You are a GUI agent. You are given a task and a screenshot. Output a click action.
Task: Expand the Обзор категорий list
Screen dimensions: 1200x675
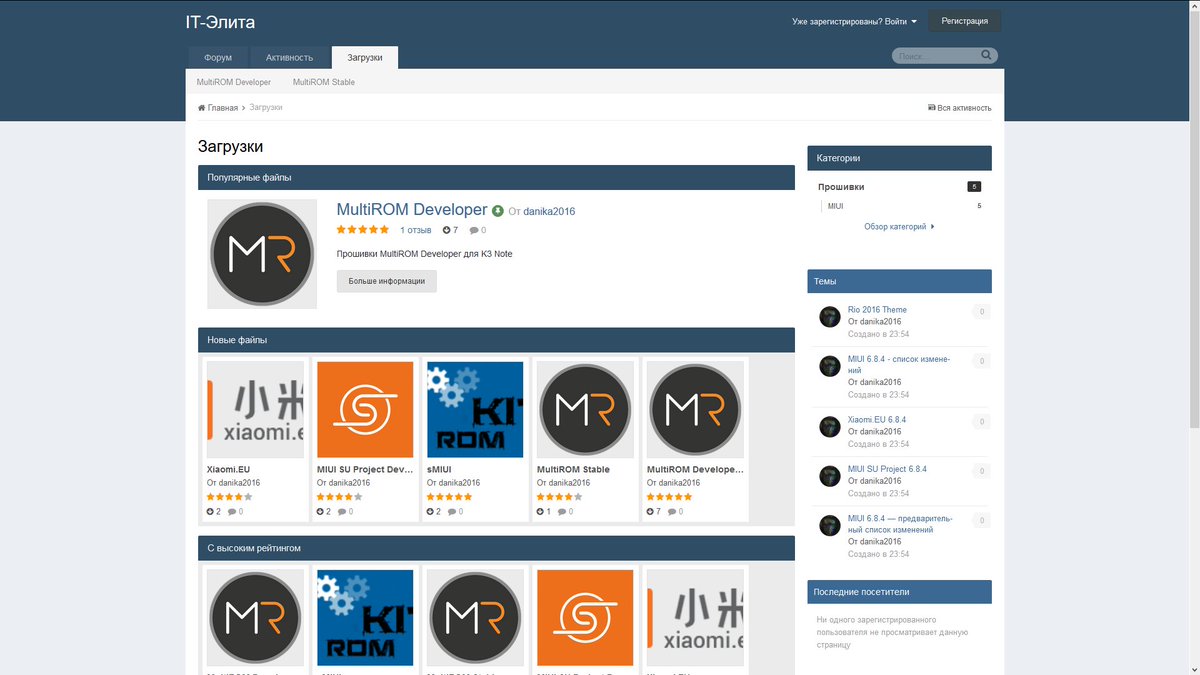click(x=898, y=226)
